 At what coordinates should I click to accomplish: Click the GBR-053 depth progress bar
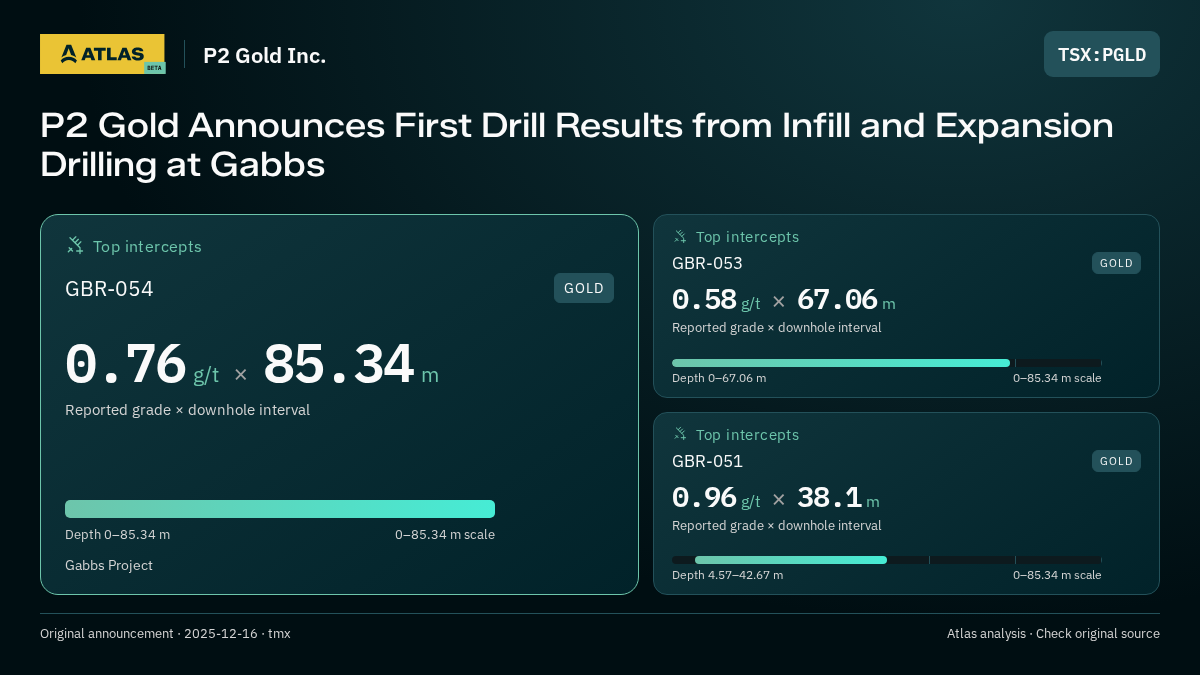click(887, 363)
